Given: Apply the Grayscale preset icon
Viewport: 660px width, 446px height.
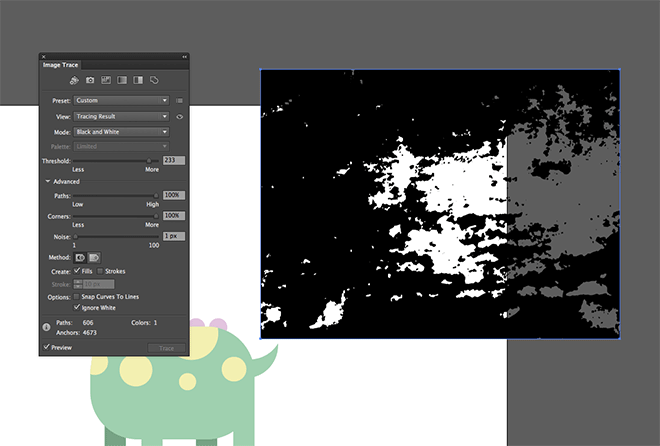Looking at the screenshot, I should coord(122,80).
